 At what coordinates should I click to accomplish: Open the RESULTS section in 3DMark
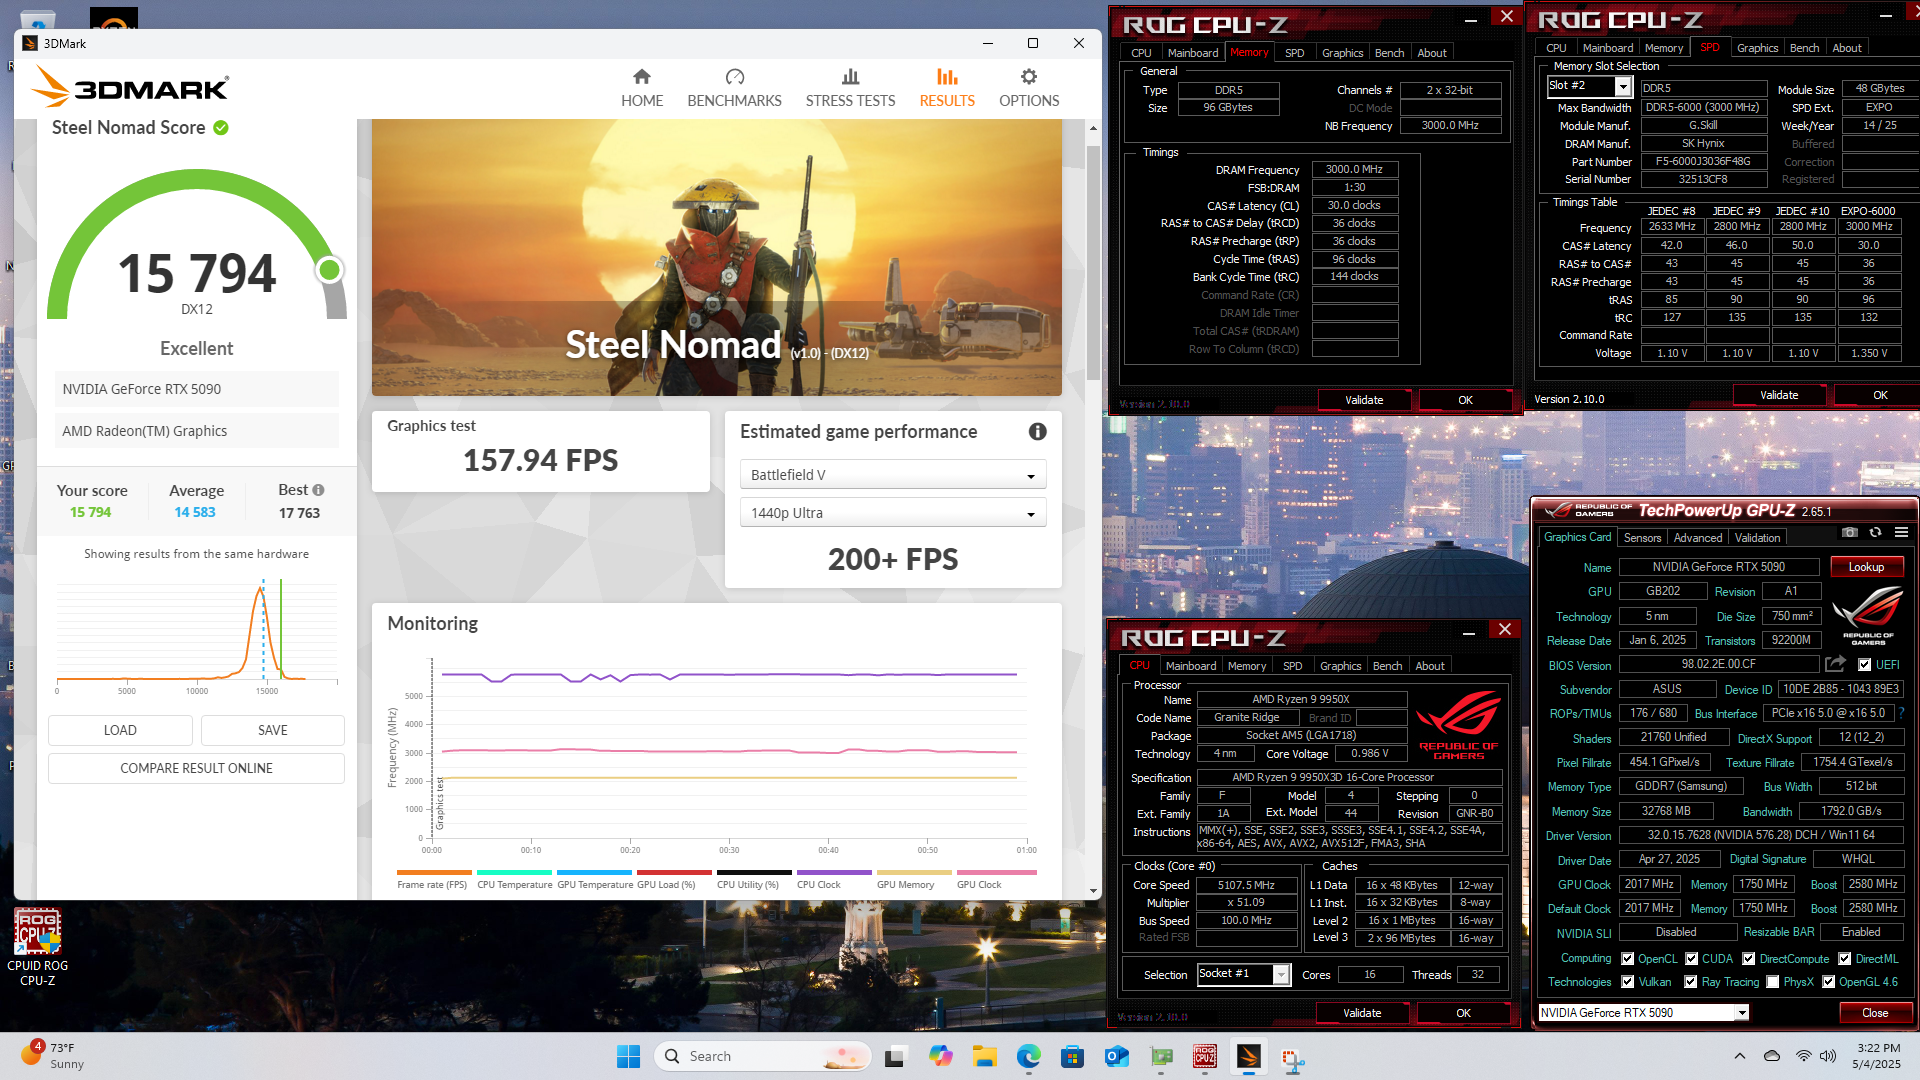point(946,88)
